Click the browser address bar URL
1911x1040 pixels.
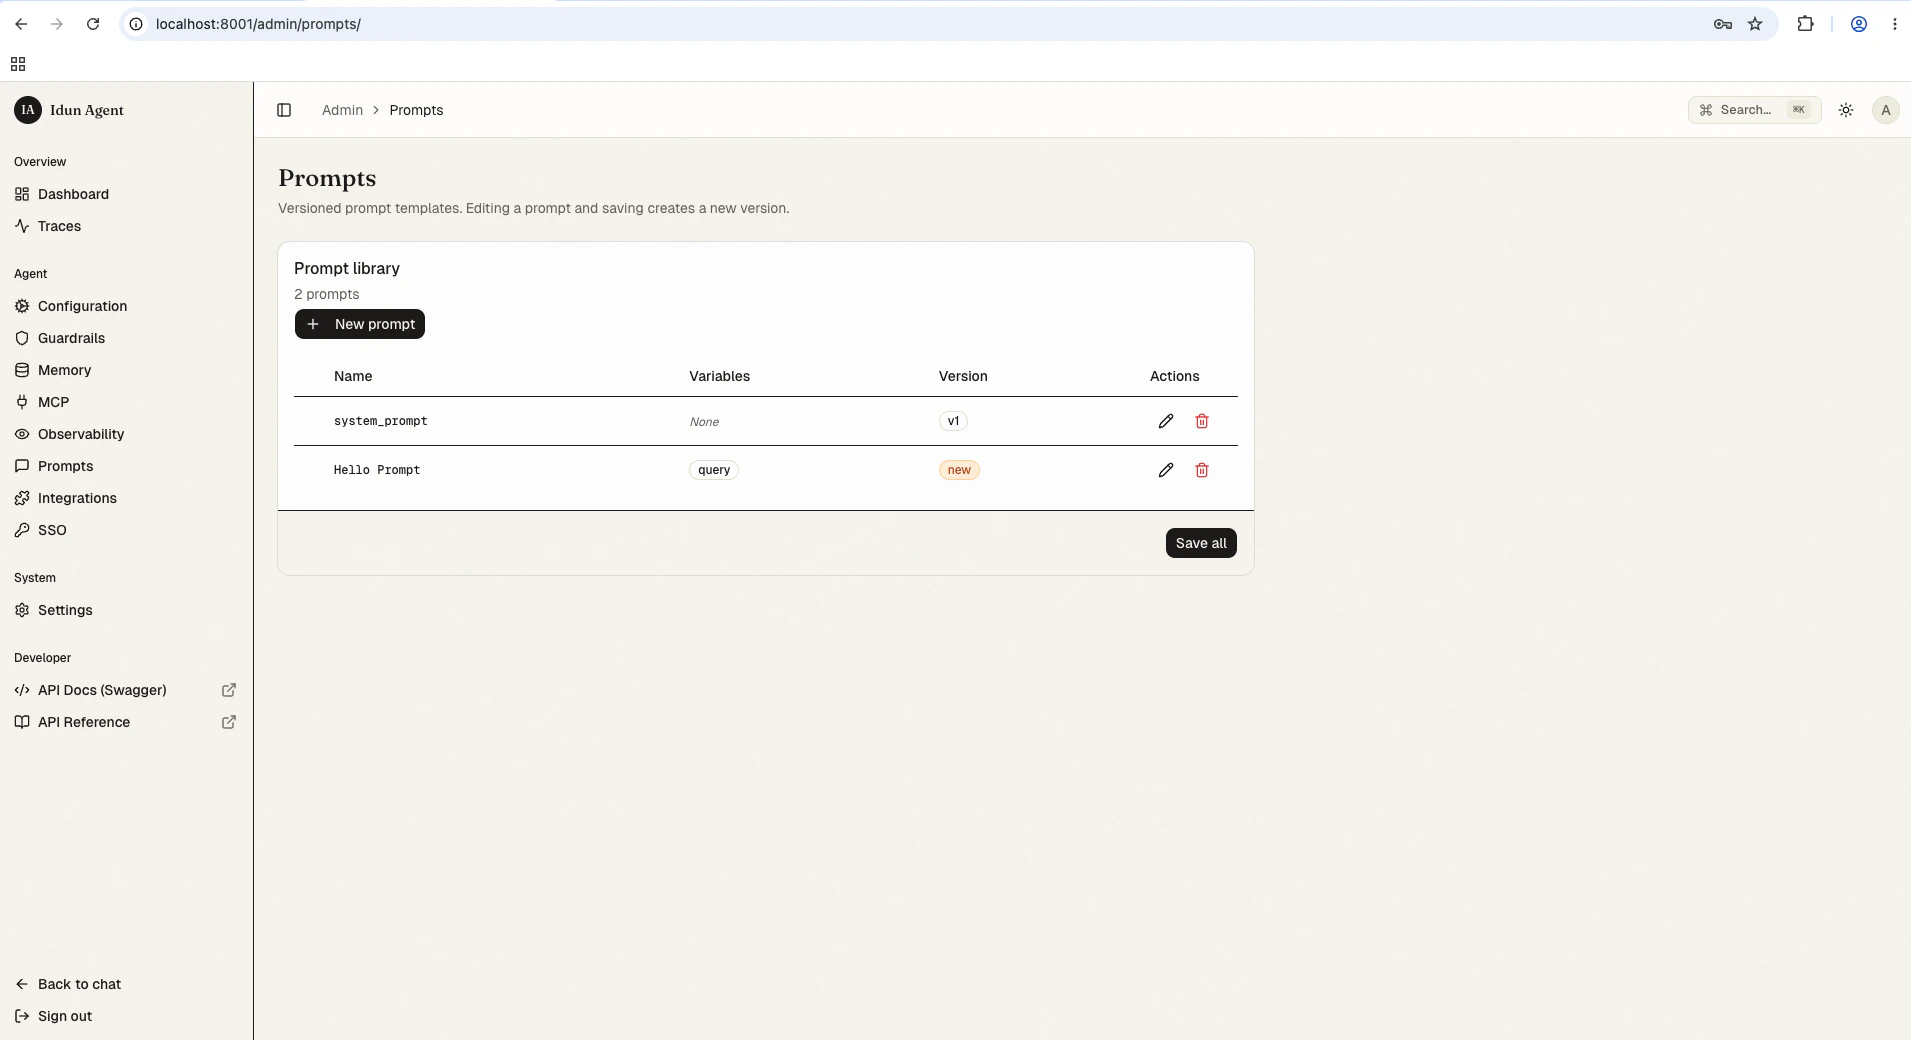pos(258,24)
